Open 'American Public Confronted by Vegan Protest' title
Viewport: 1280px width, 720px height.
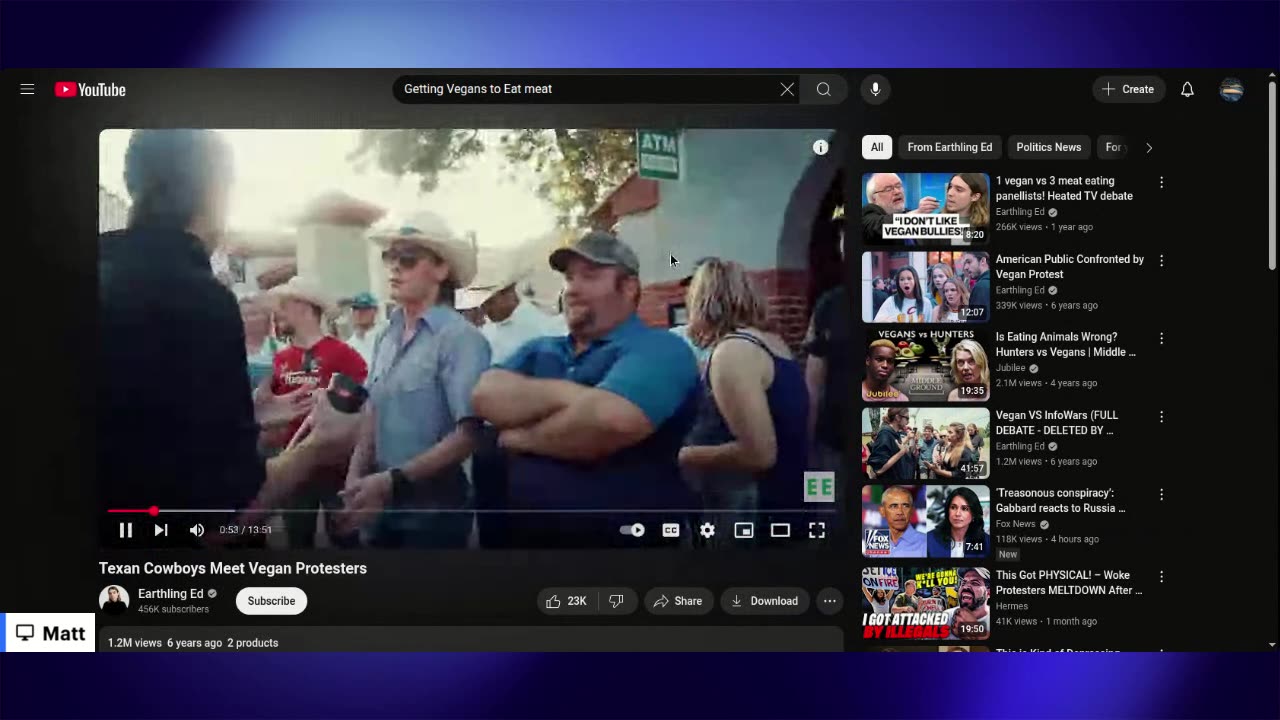click(1069, 266)
